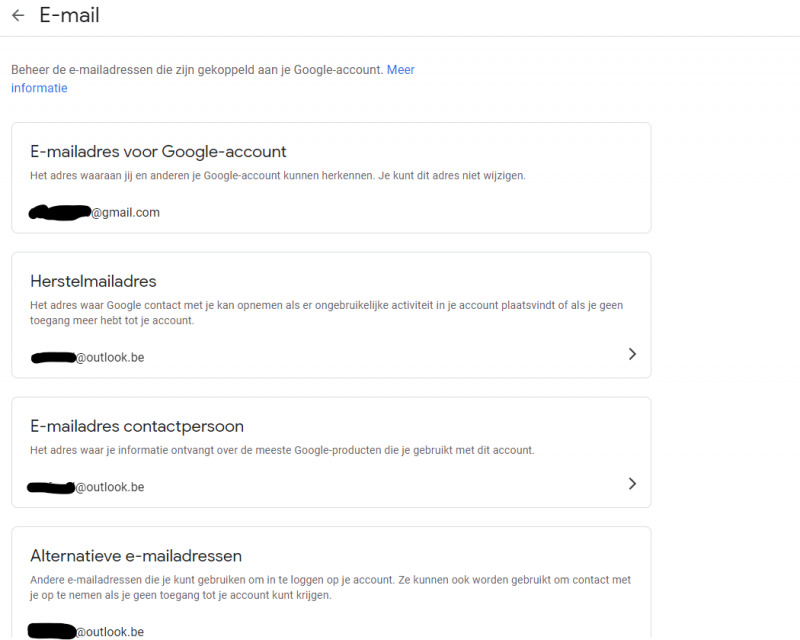Open the 'Alternatieve e-mailadressen' heading
Viewport: 800px width, 640px height.
[x=136, y=556]
